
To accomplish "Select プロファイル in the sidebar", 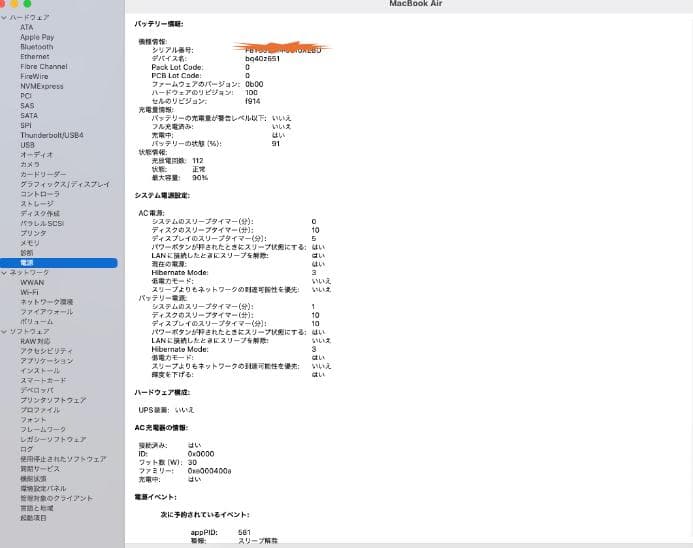I will (40, 410).
